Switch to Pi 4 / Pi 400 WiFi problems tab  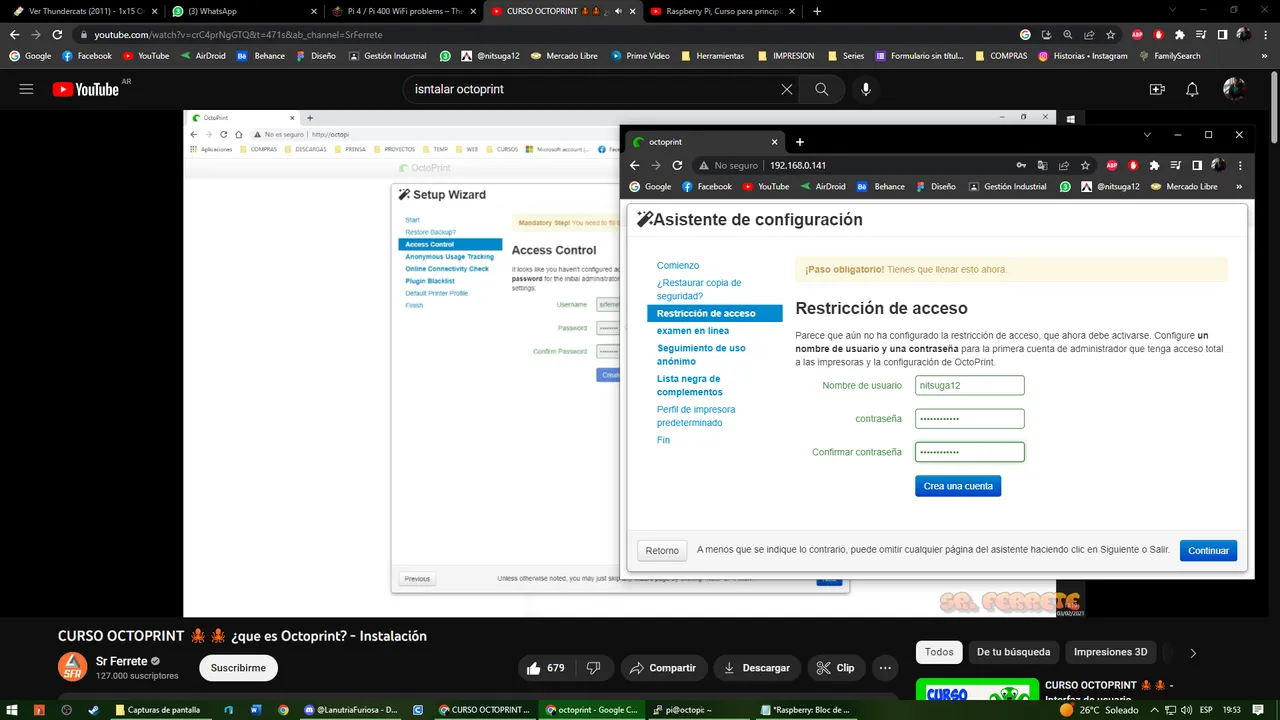coord(402,11)
